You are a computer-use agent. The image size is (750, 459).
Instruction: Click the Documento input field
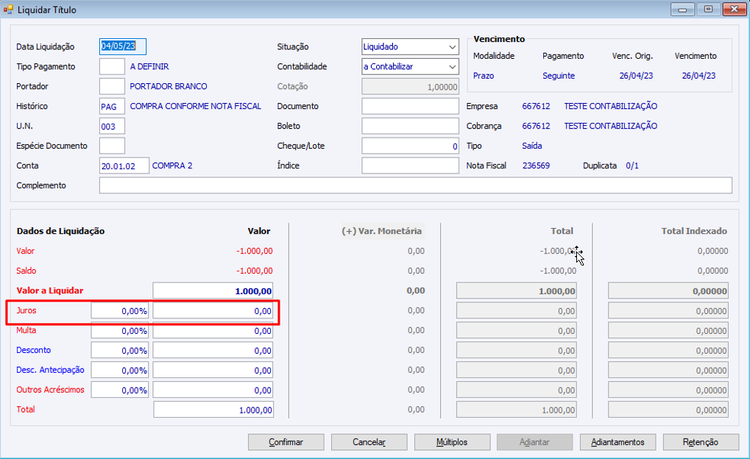tap(410, 106)
